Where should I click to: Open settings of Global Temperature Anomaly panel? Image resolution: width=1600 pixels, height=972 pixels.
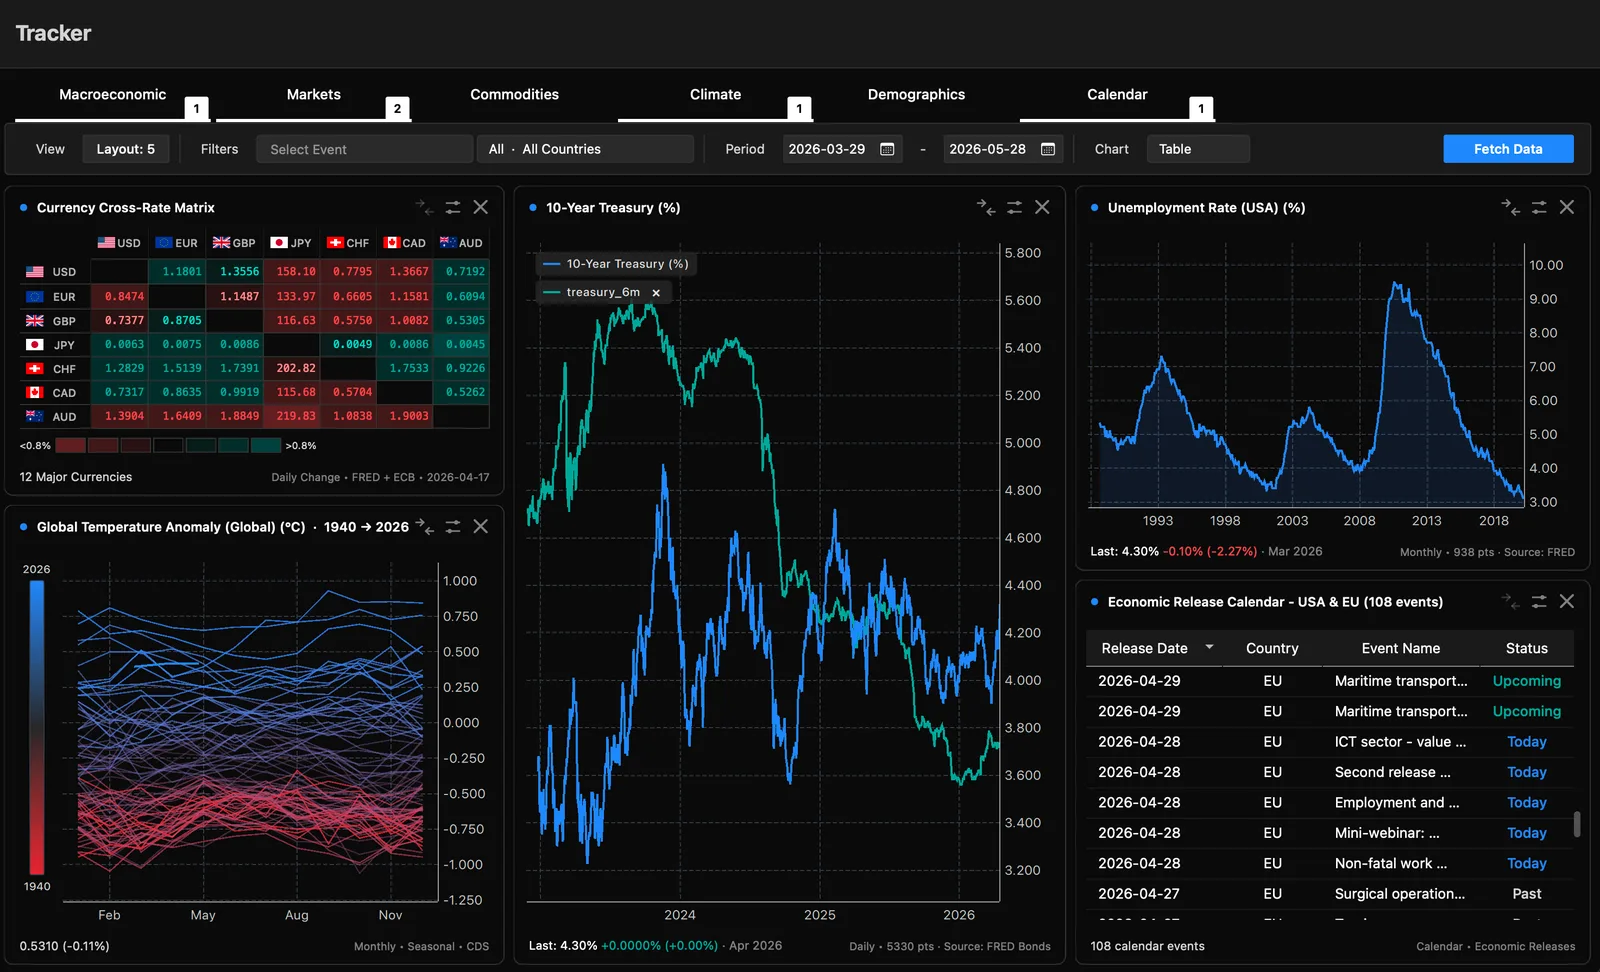click(453, 526)
